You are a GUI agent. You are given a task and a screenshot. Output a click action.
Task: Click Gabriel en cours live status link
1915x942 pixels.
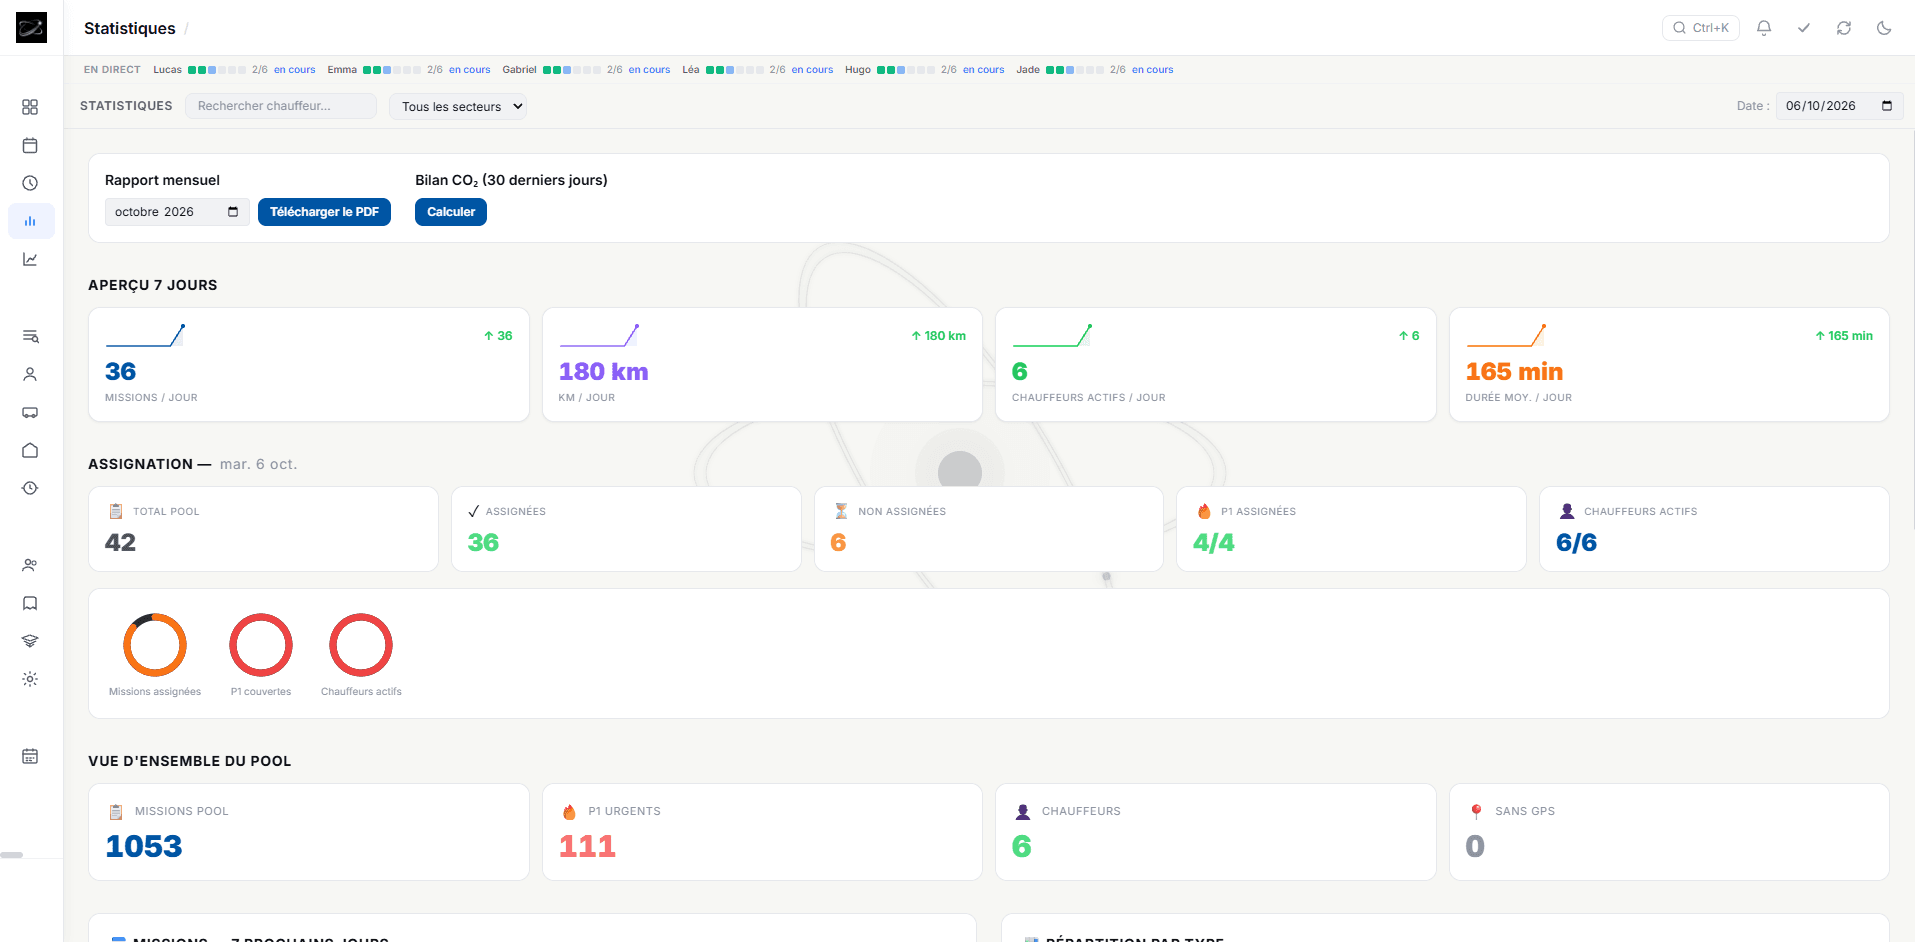(649, 70)
